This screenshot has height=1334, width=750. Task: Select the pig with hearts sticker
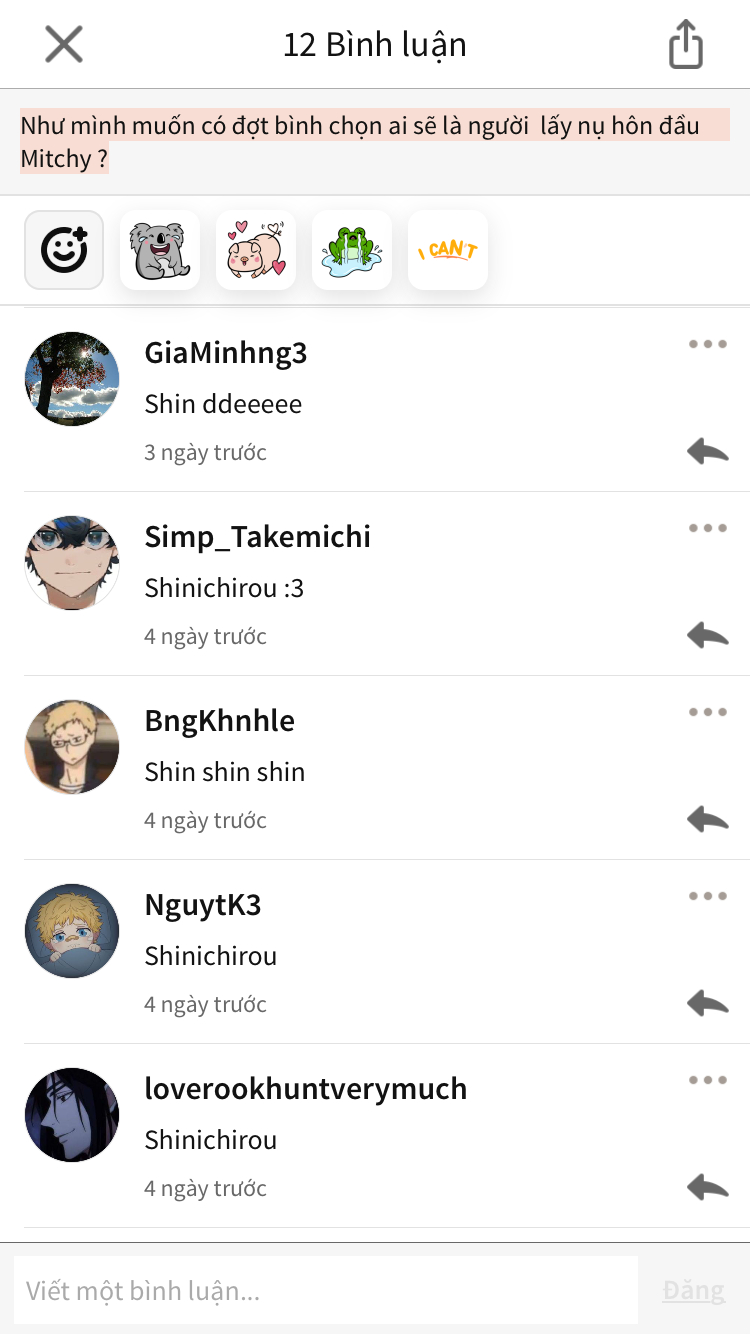(256, 250)
